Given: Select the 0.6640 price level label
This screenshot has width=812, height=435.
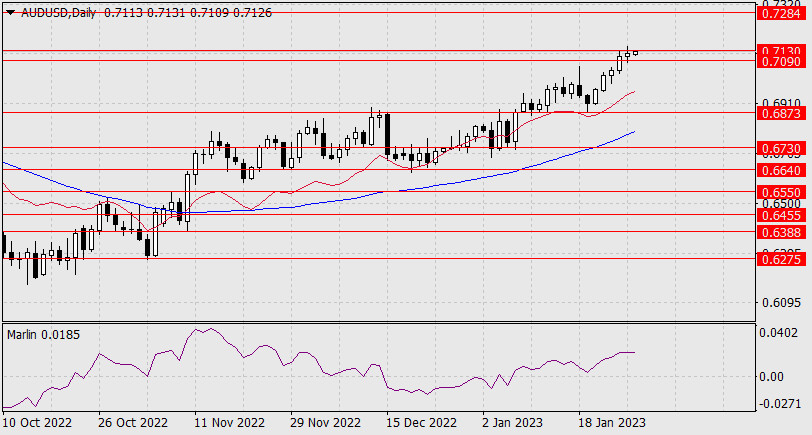Looking at the screenshot, I should 781,170.
